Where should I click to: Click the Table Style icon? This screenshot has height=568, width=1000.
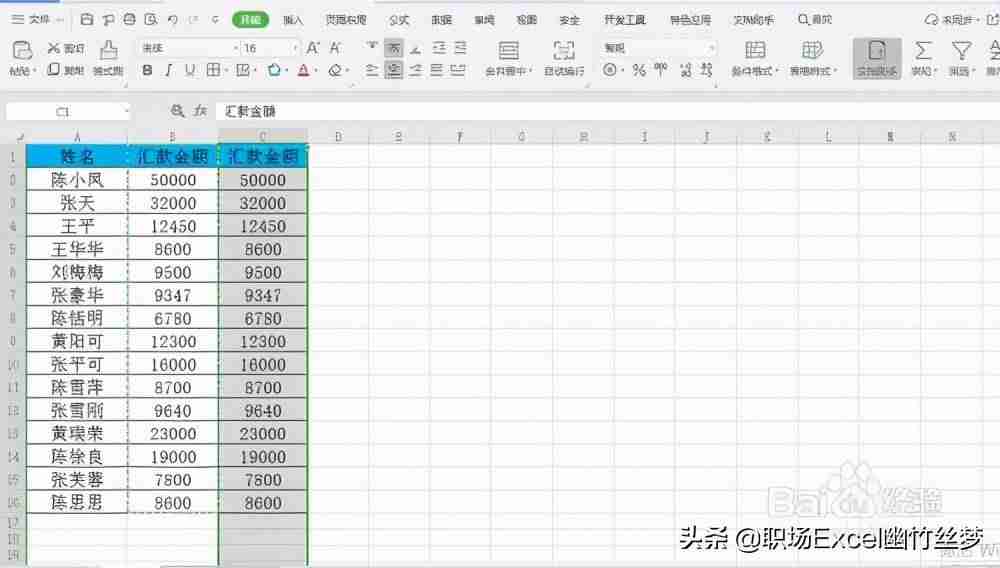[x=812, y=50]
